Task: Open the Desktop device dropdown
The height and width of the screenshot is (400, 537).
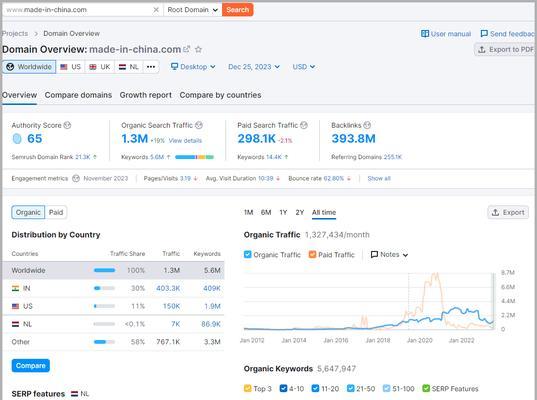Action: tap(193, 67)
